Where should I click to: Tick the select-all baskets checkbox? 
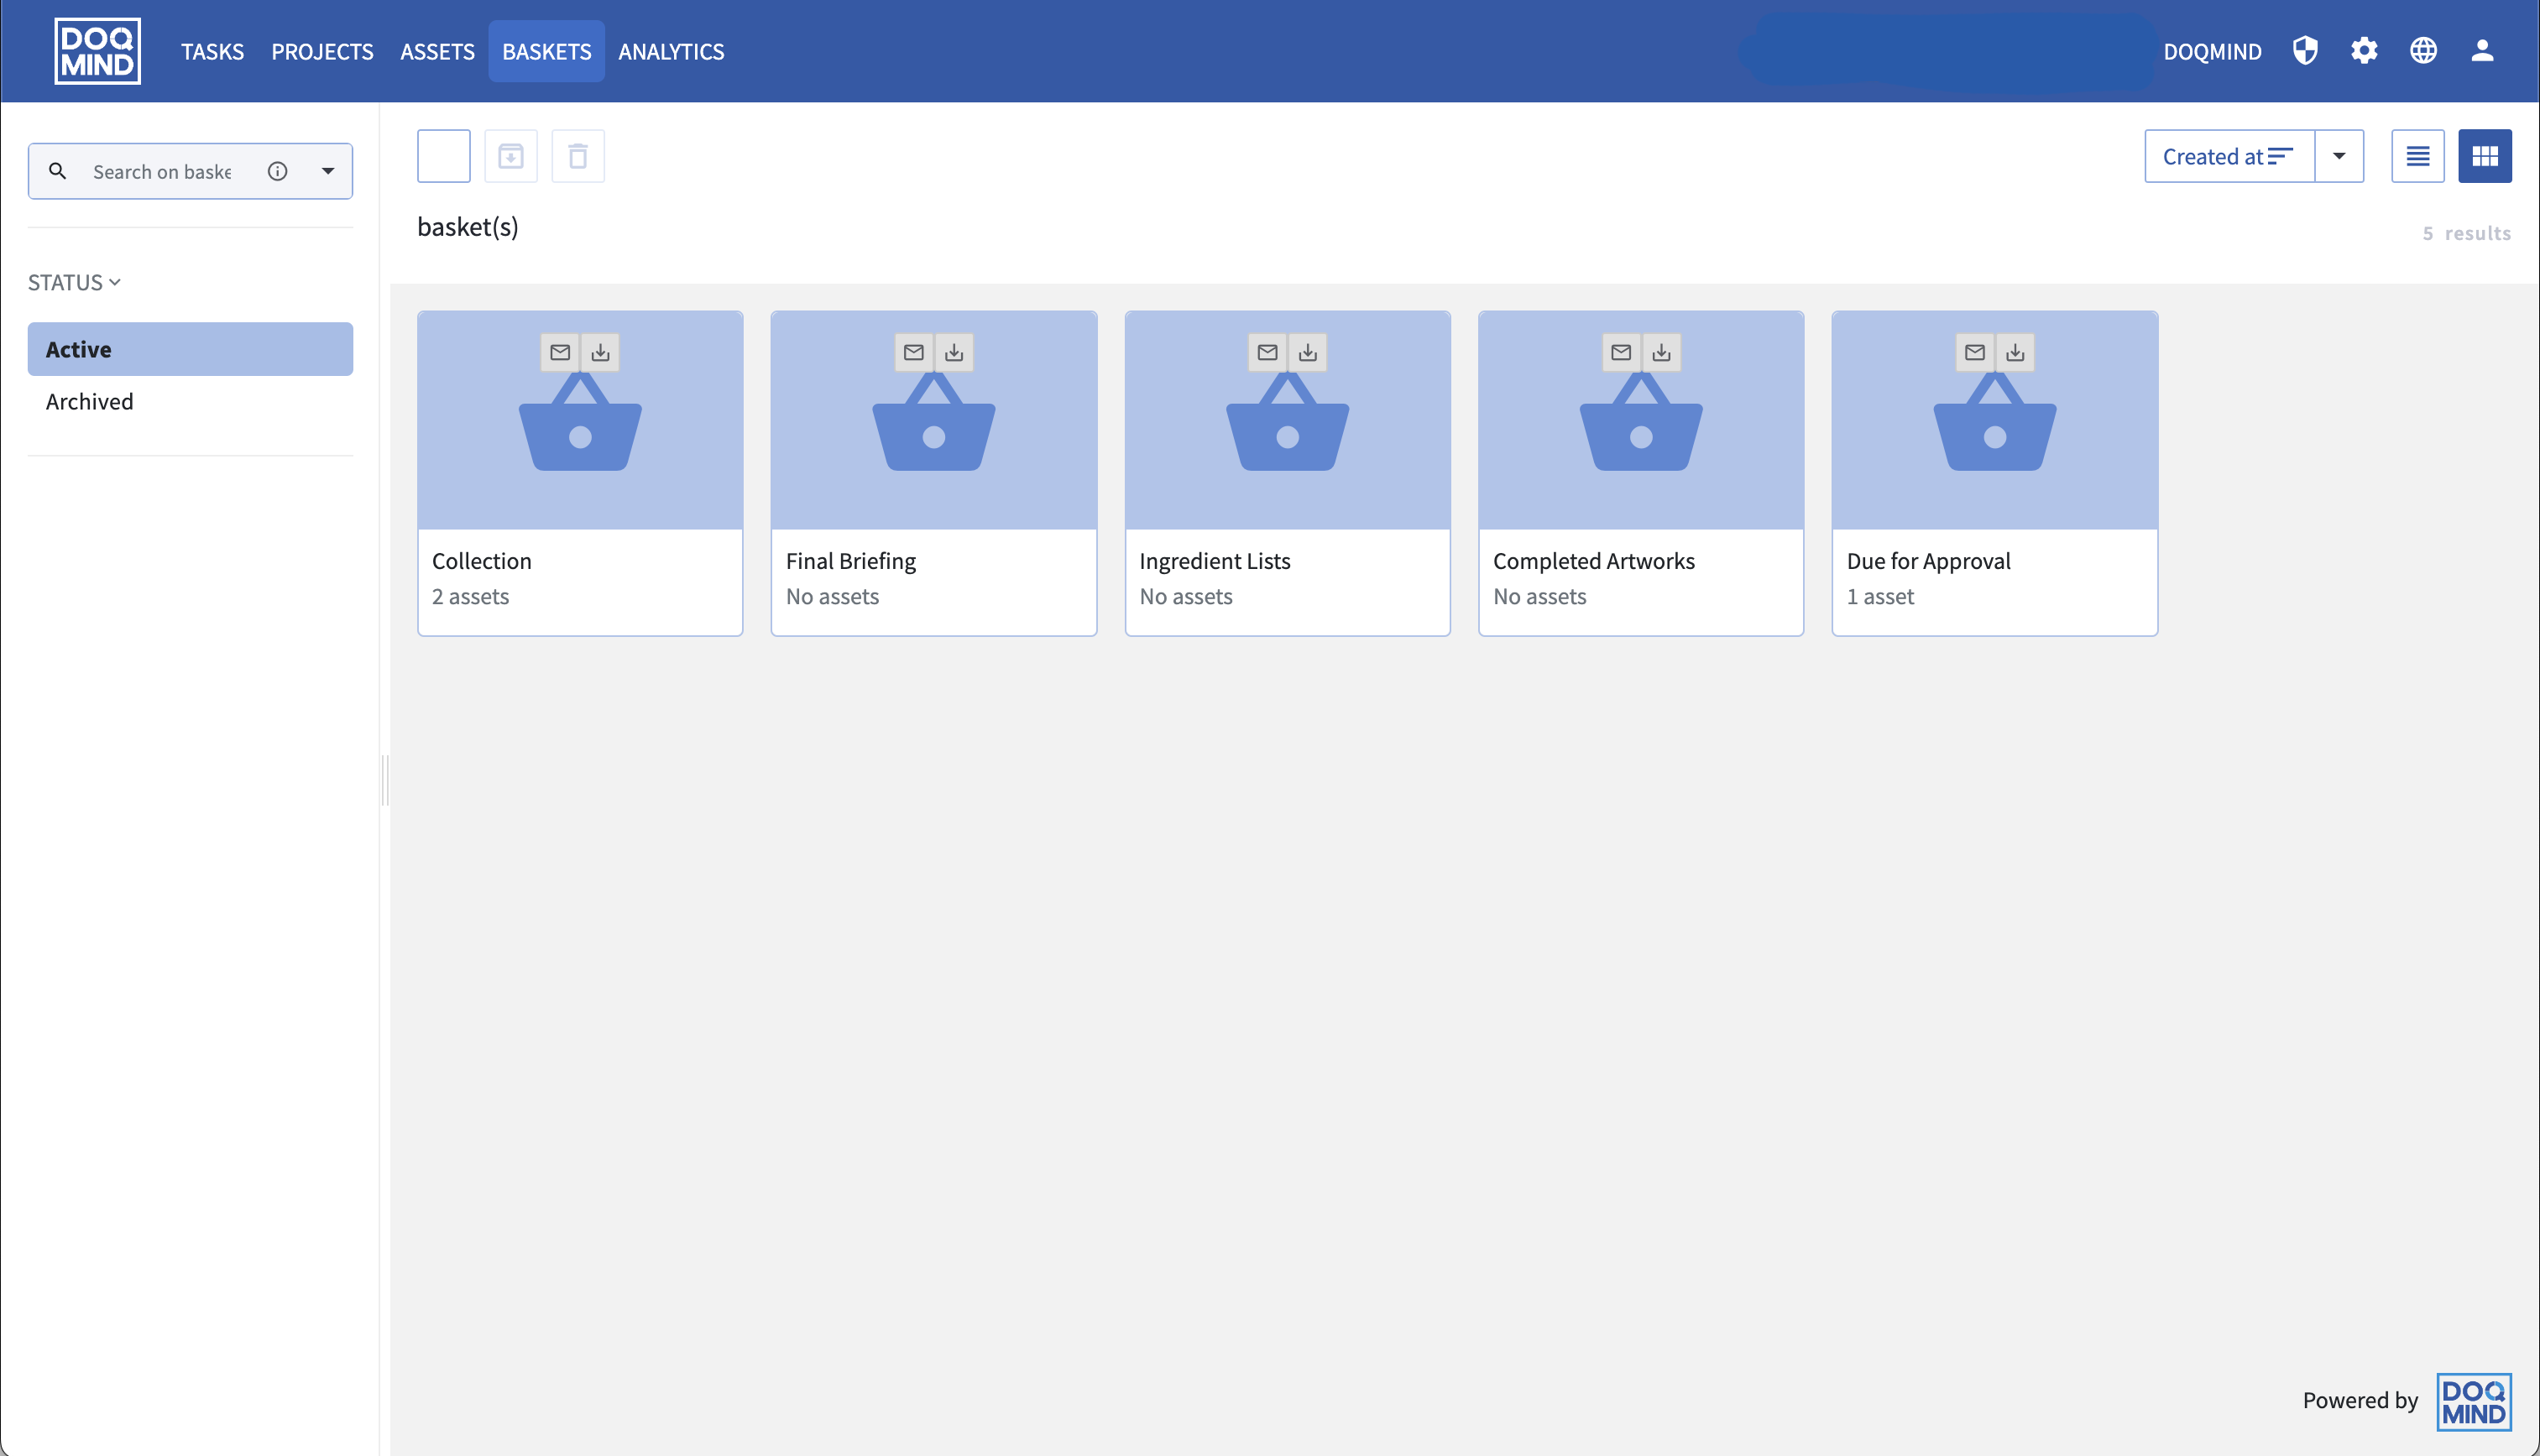pos(443,156)
